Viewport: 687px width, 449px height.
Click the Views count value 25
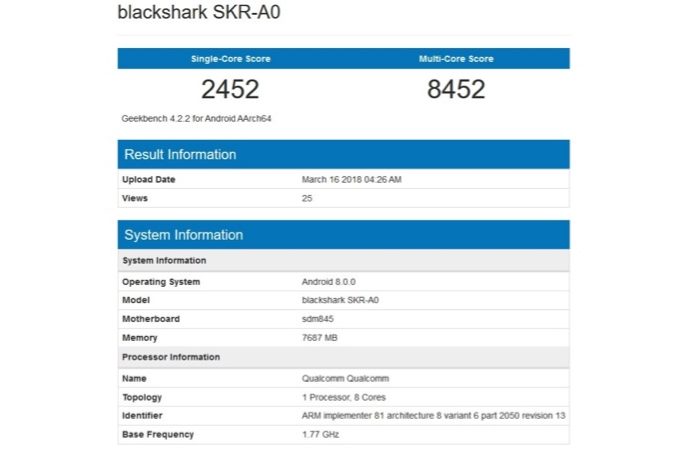pos(307,198)
